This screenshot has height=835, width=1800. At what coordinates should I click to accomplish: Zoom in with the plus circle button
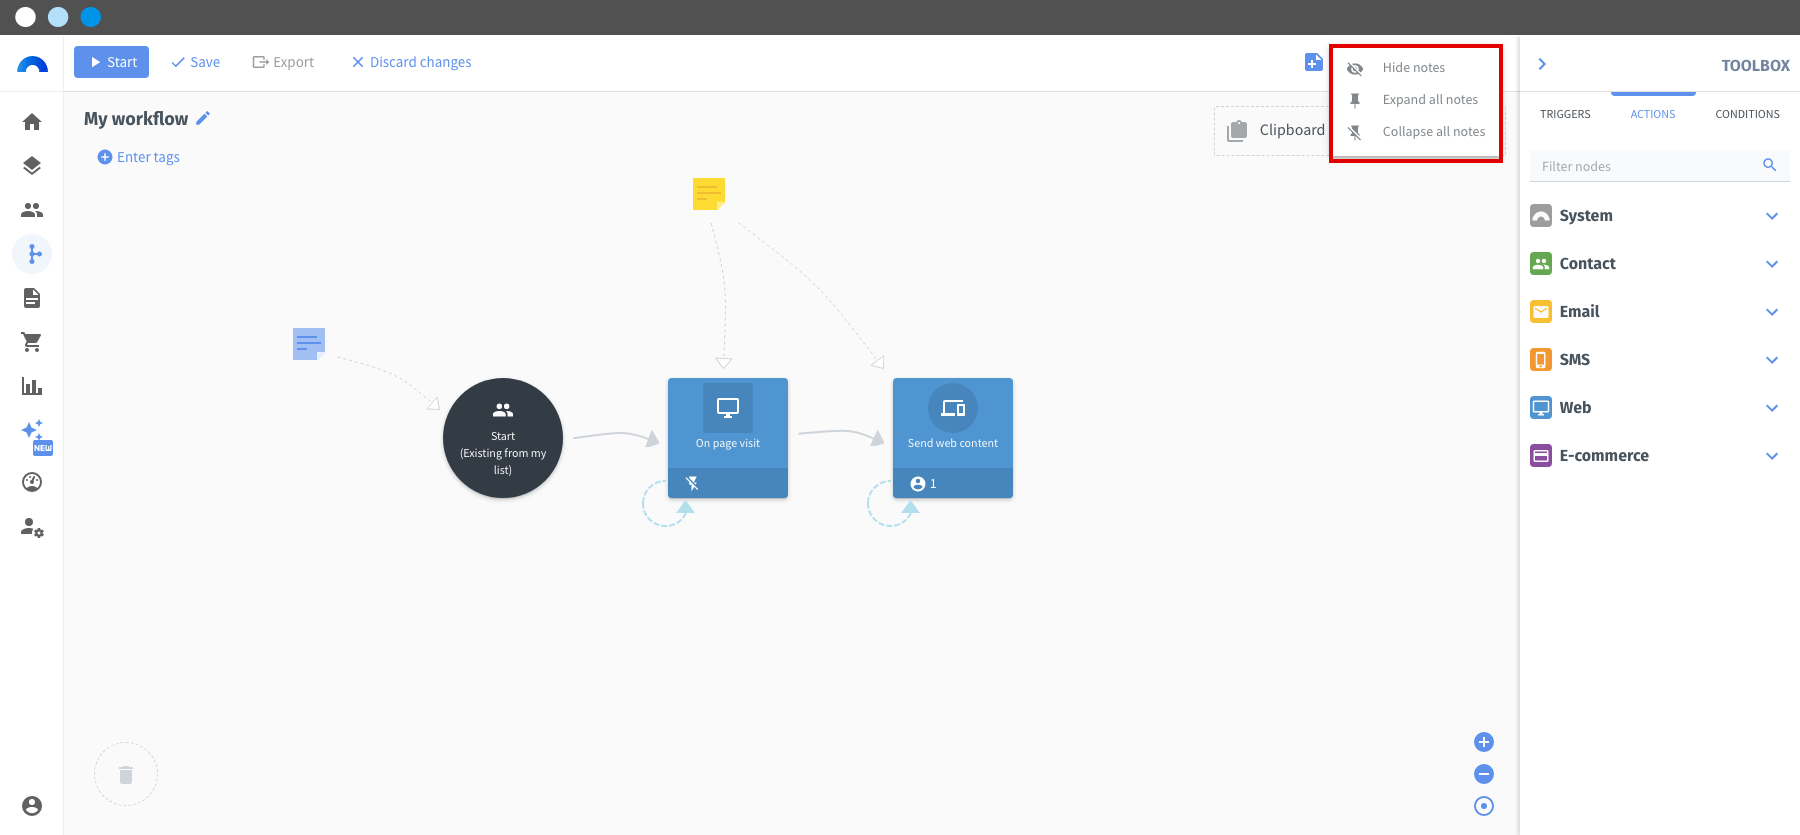(1484, 742)
